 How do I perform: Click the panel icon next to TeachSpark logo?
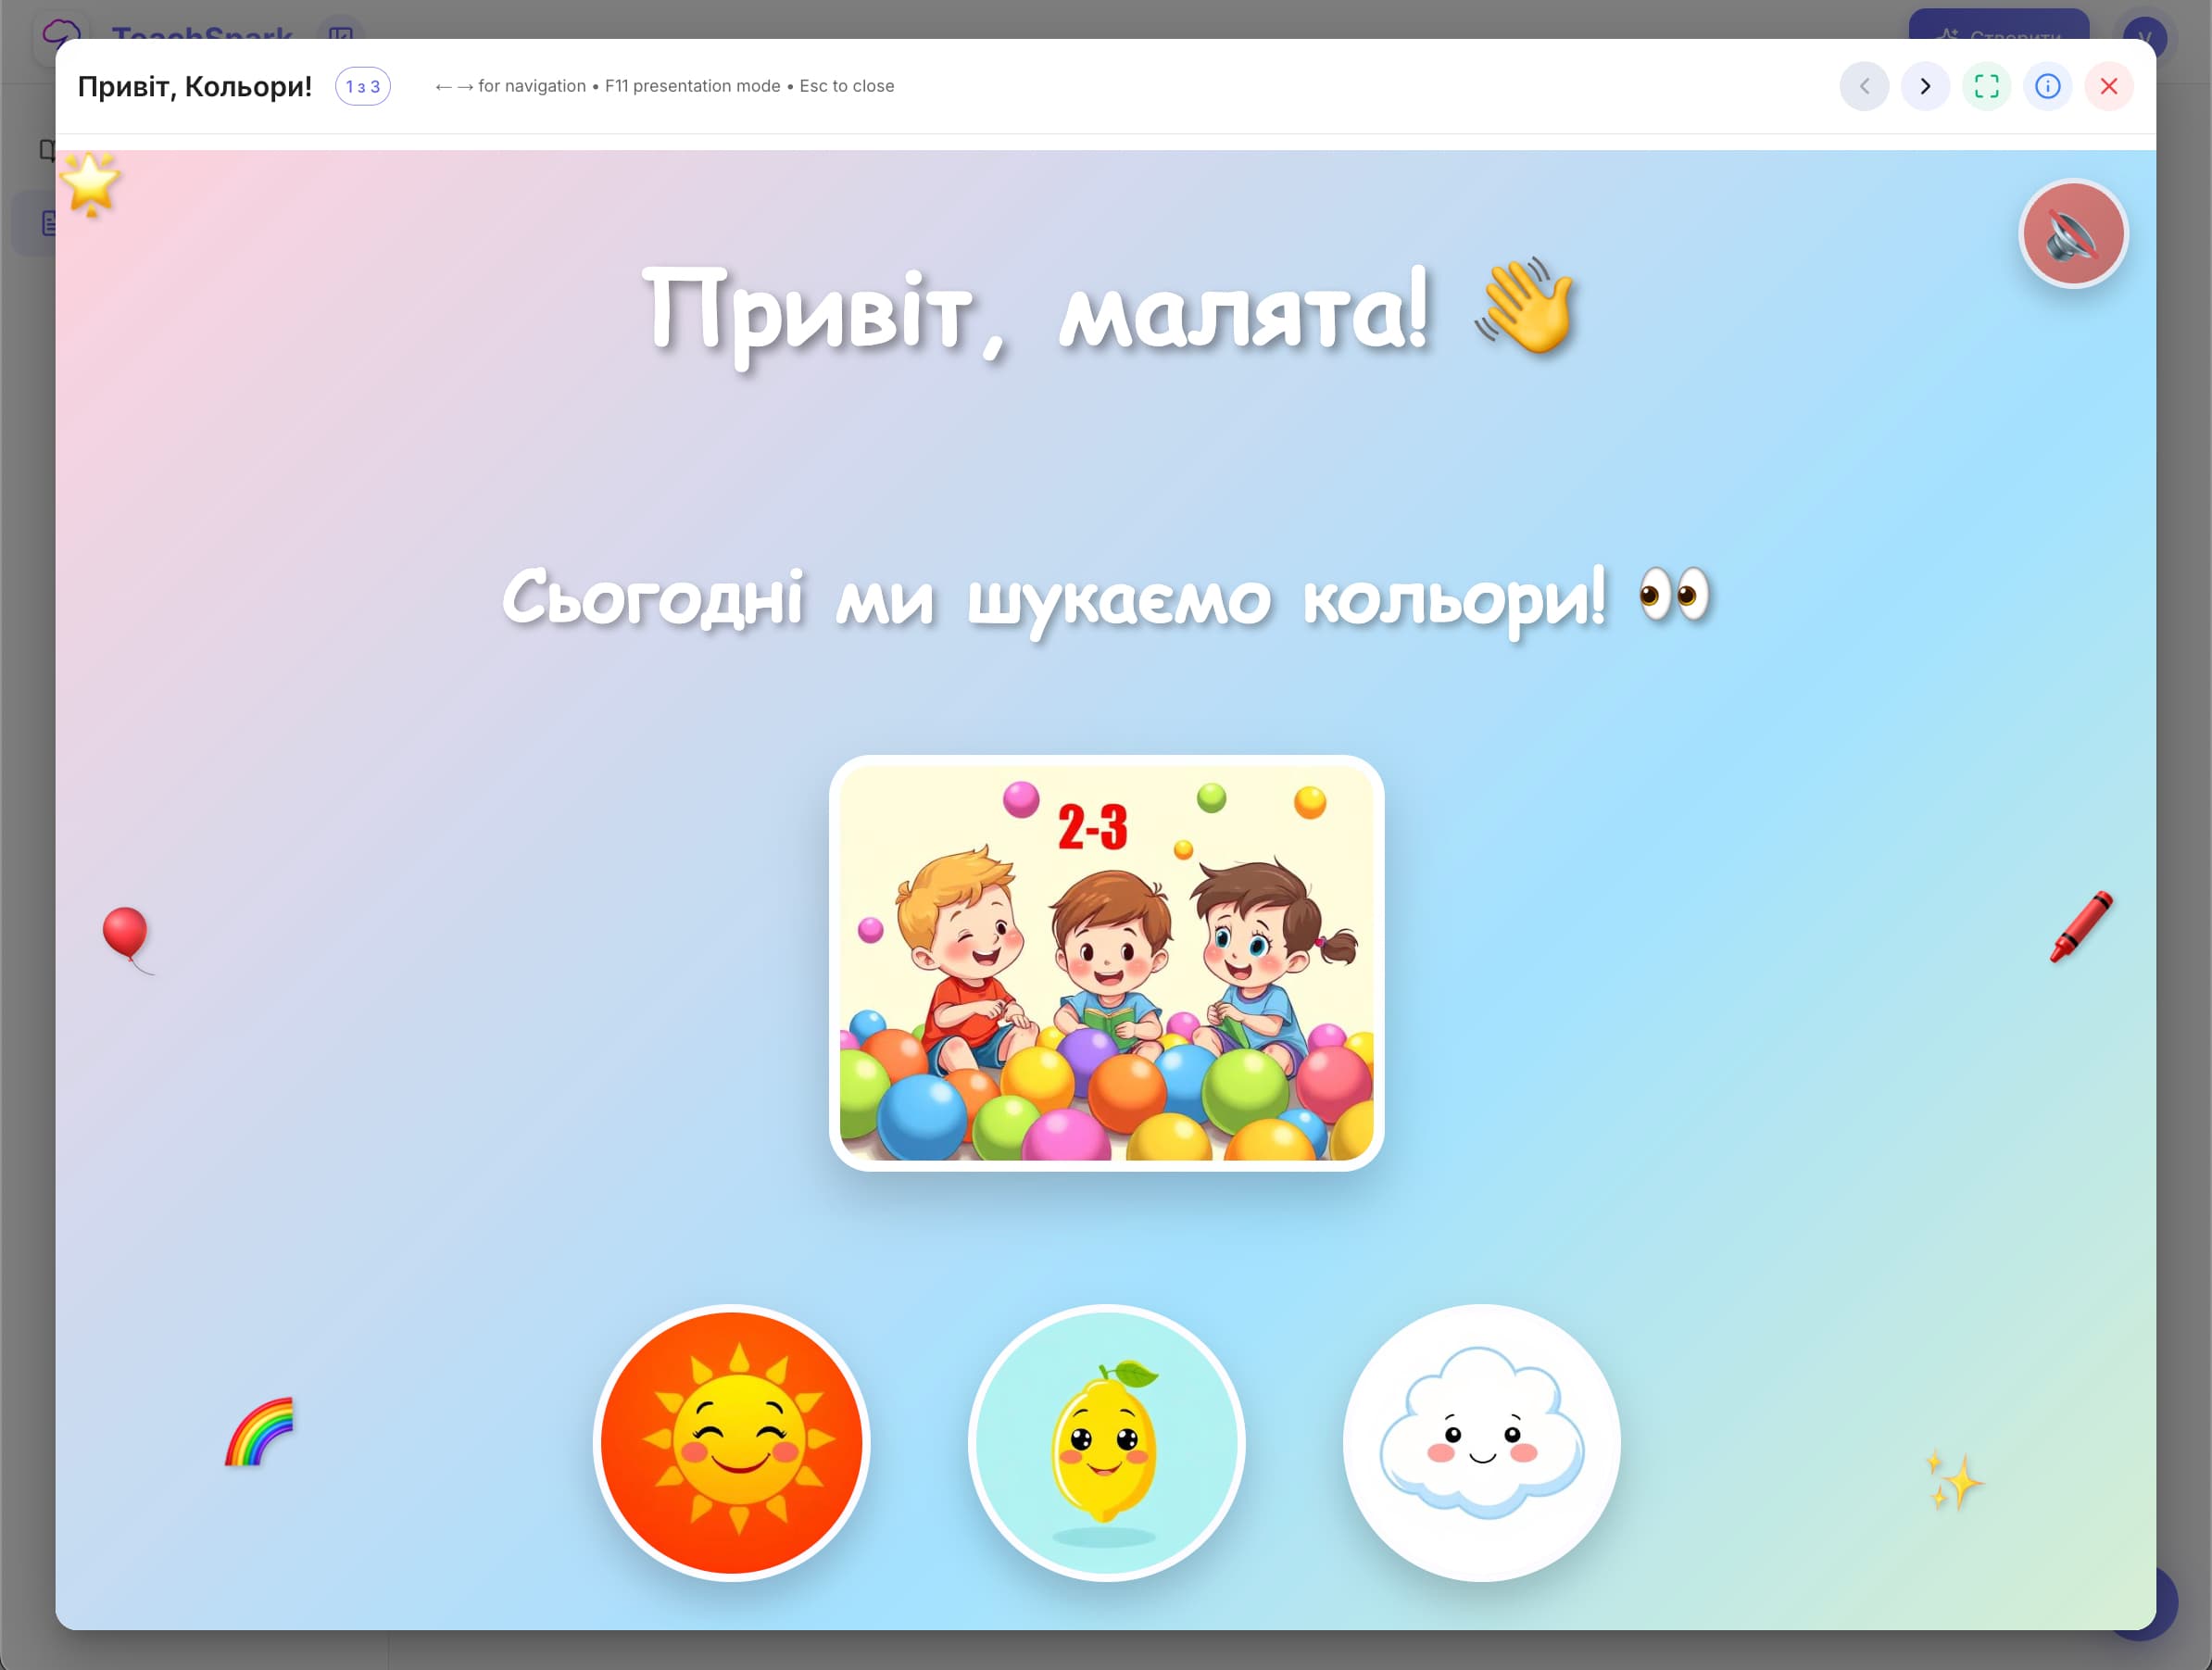pyautogui.click(x=341, y=36)
